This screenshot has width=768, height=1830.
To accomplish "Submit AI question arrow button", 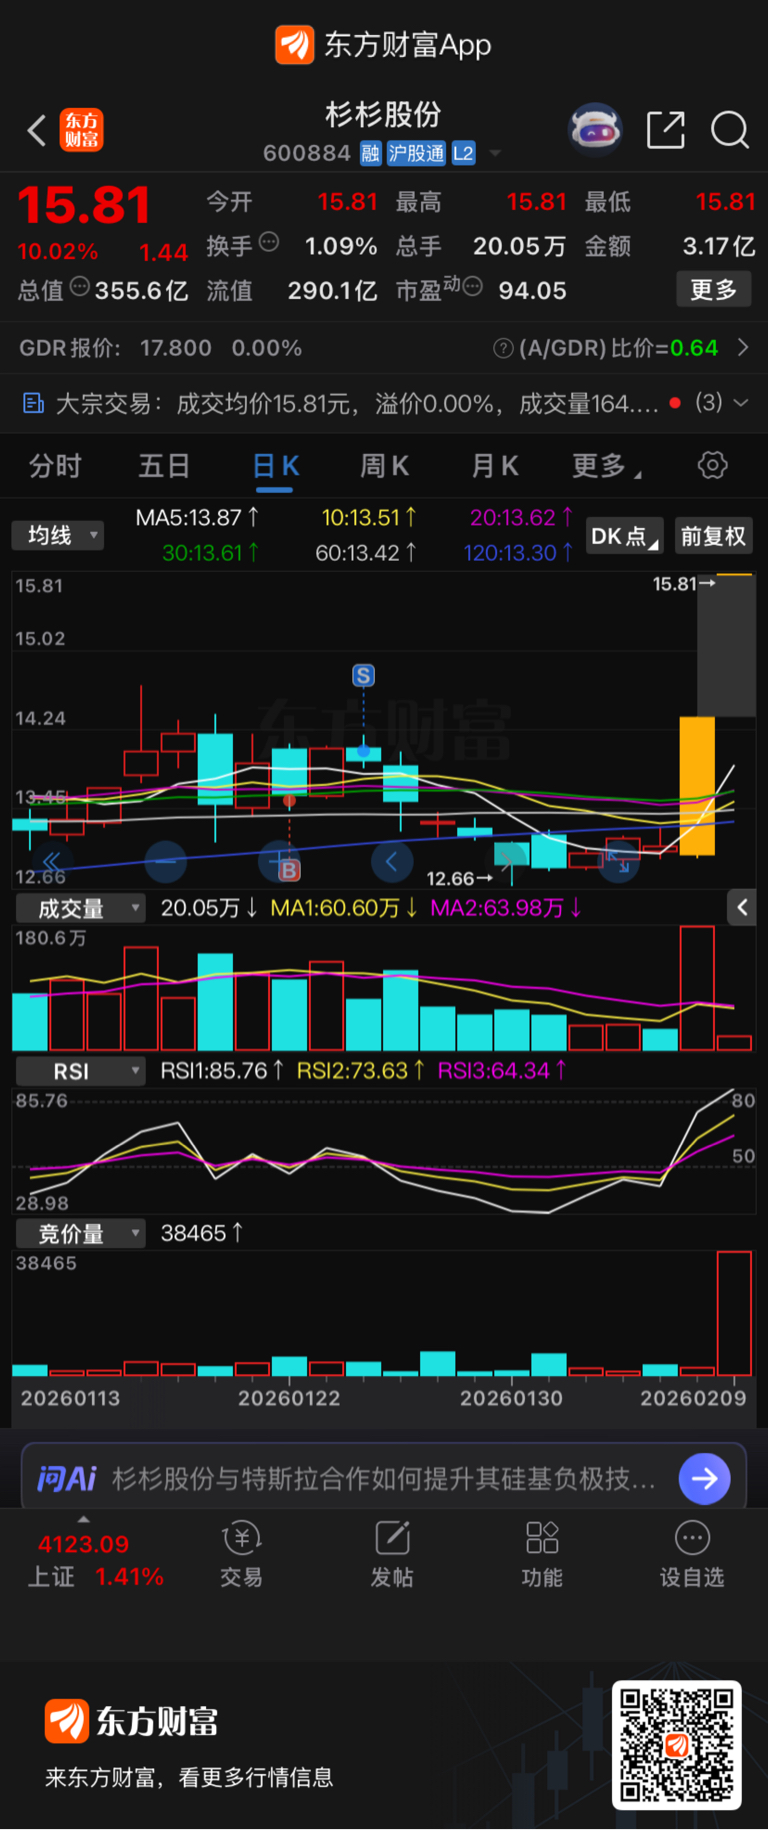I will (x=705, y=1478).
